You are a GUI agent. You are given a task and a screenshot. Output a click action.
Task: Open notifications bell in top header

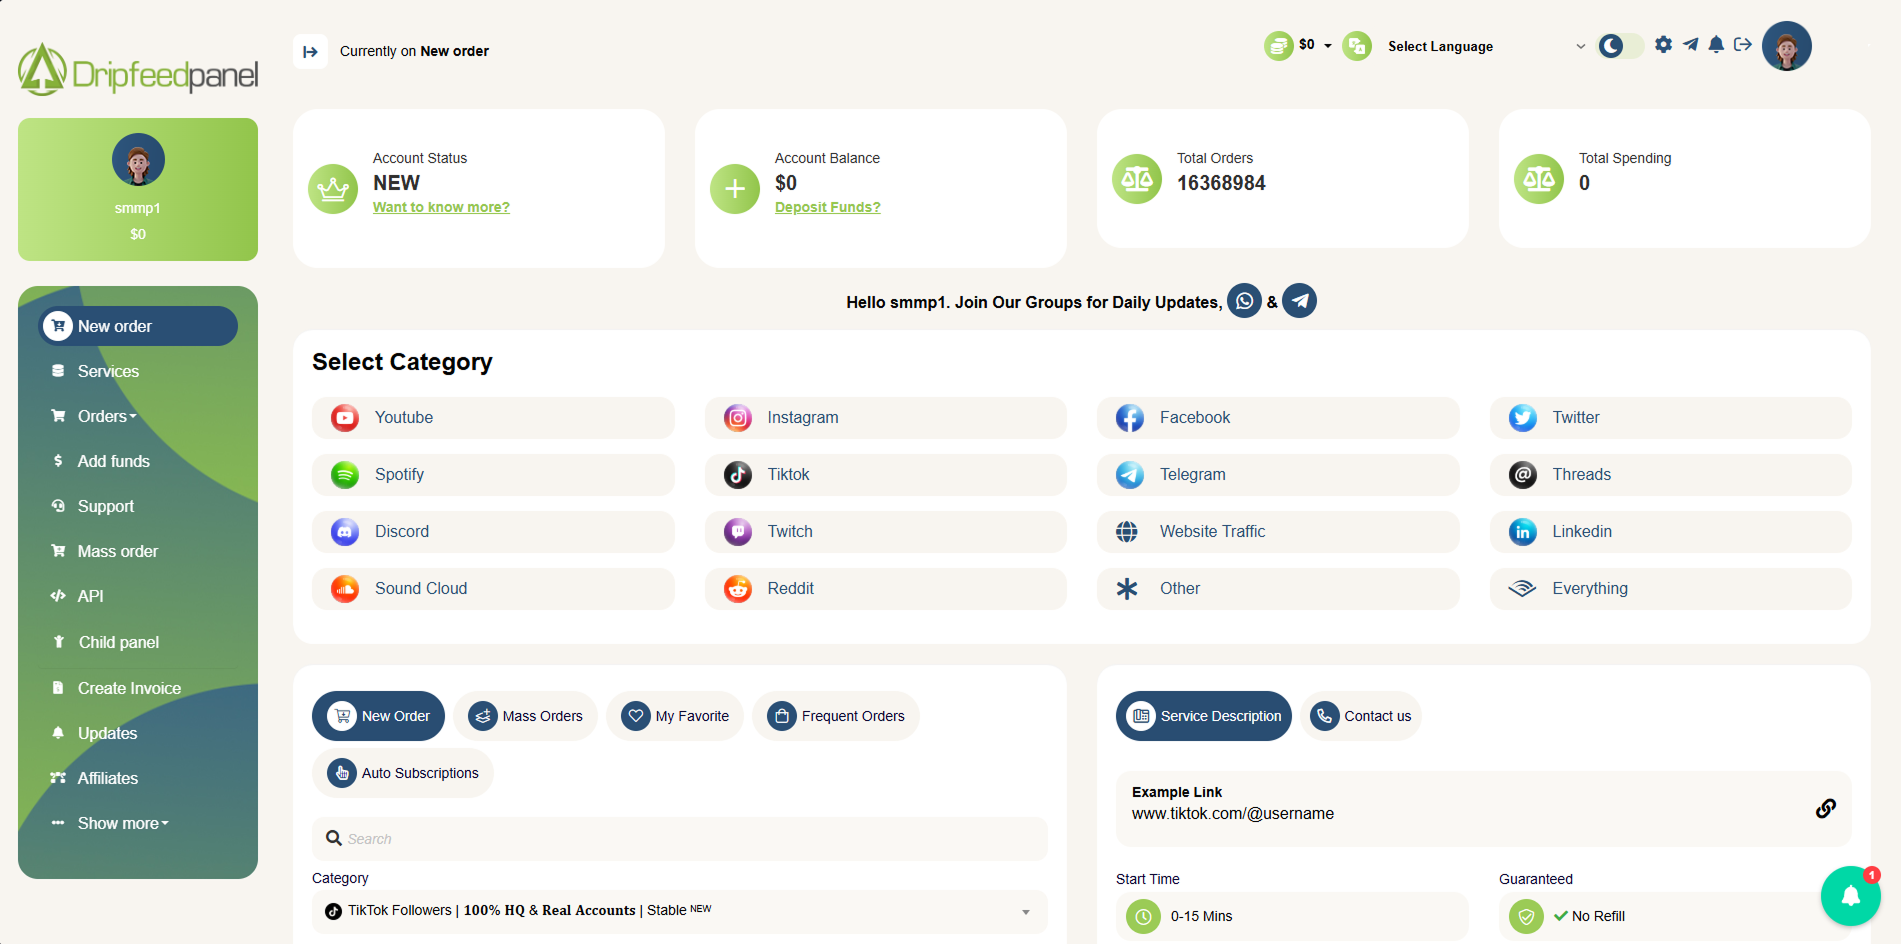pos(1716,45)
